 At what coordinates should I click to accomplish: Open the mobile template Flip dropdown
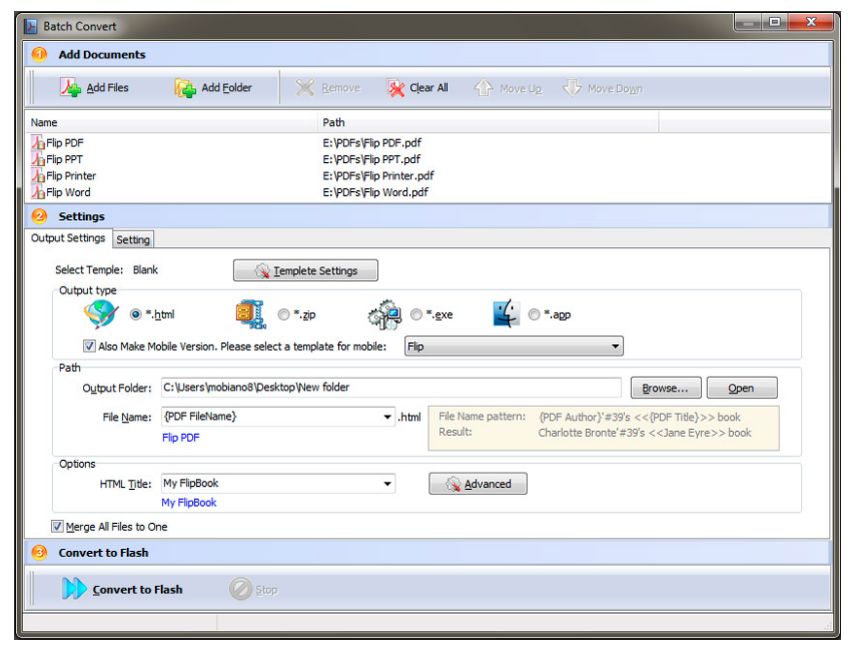click(x=514, y=346)
